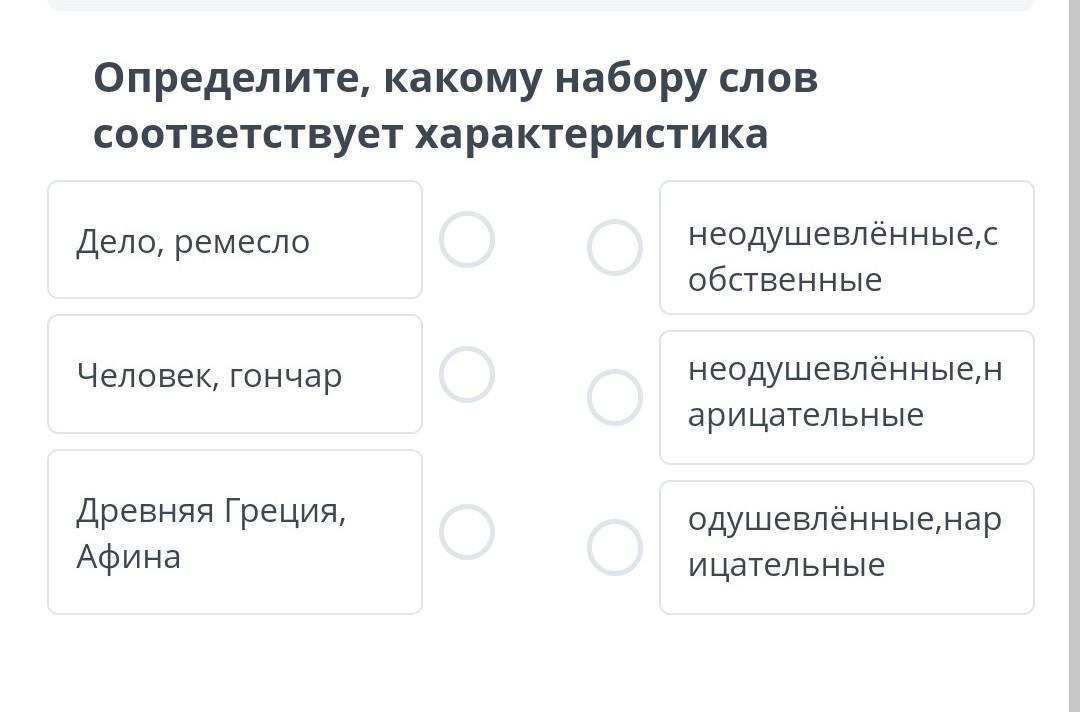
Task: Click the vertical scrollbar on right edge
Action: tap(1074, 356)
